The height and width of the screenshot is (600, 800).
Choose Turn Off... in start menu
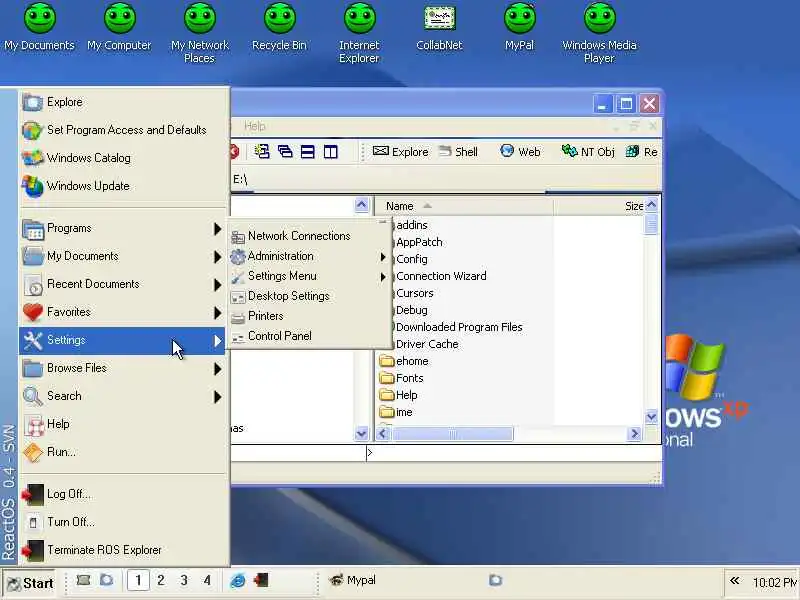tap(122, 522)
